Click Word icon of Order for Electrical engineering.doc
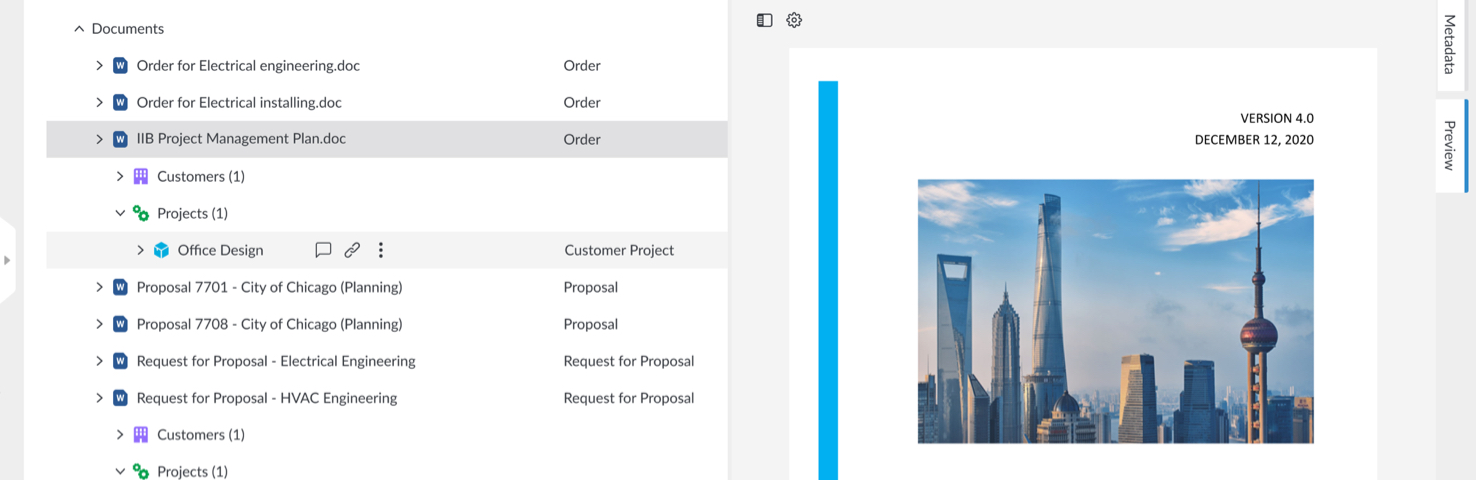The height and width of the screenshot is (480, 1476). point(120,66)
